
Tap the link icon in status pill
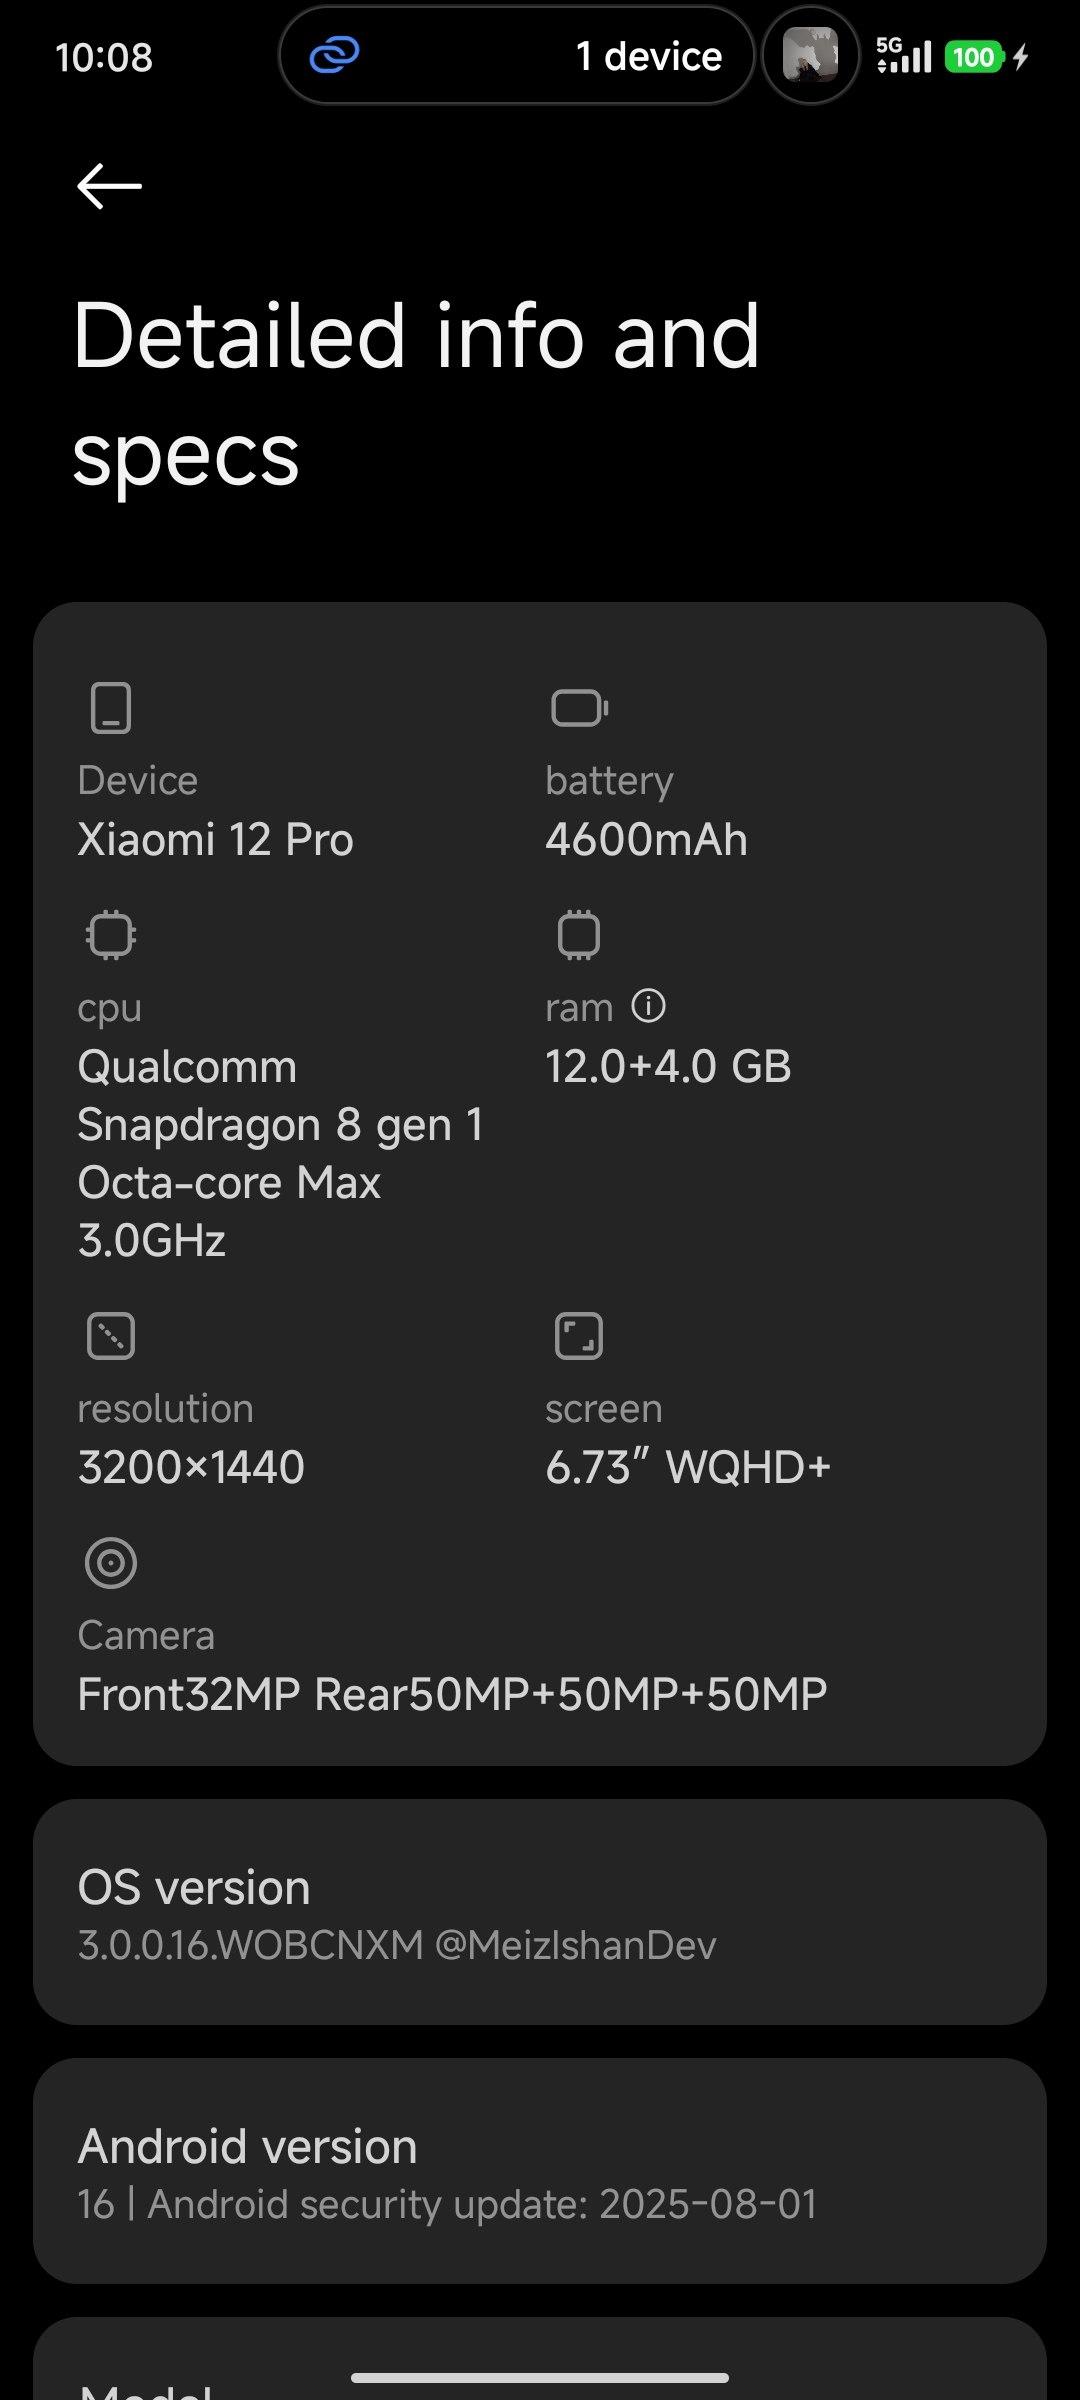[334, 56]
